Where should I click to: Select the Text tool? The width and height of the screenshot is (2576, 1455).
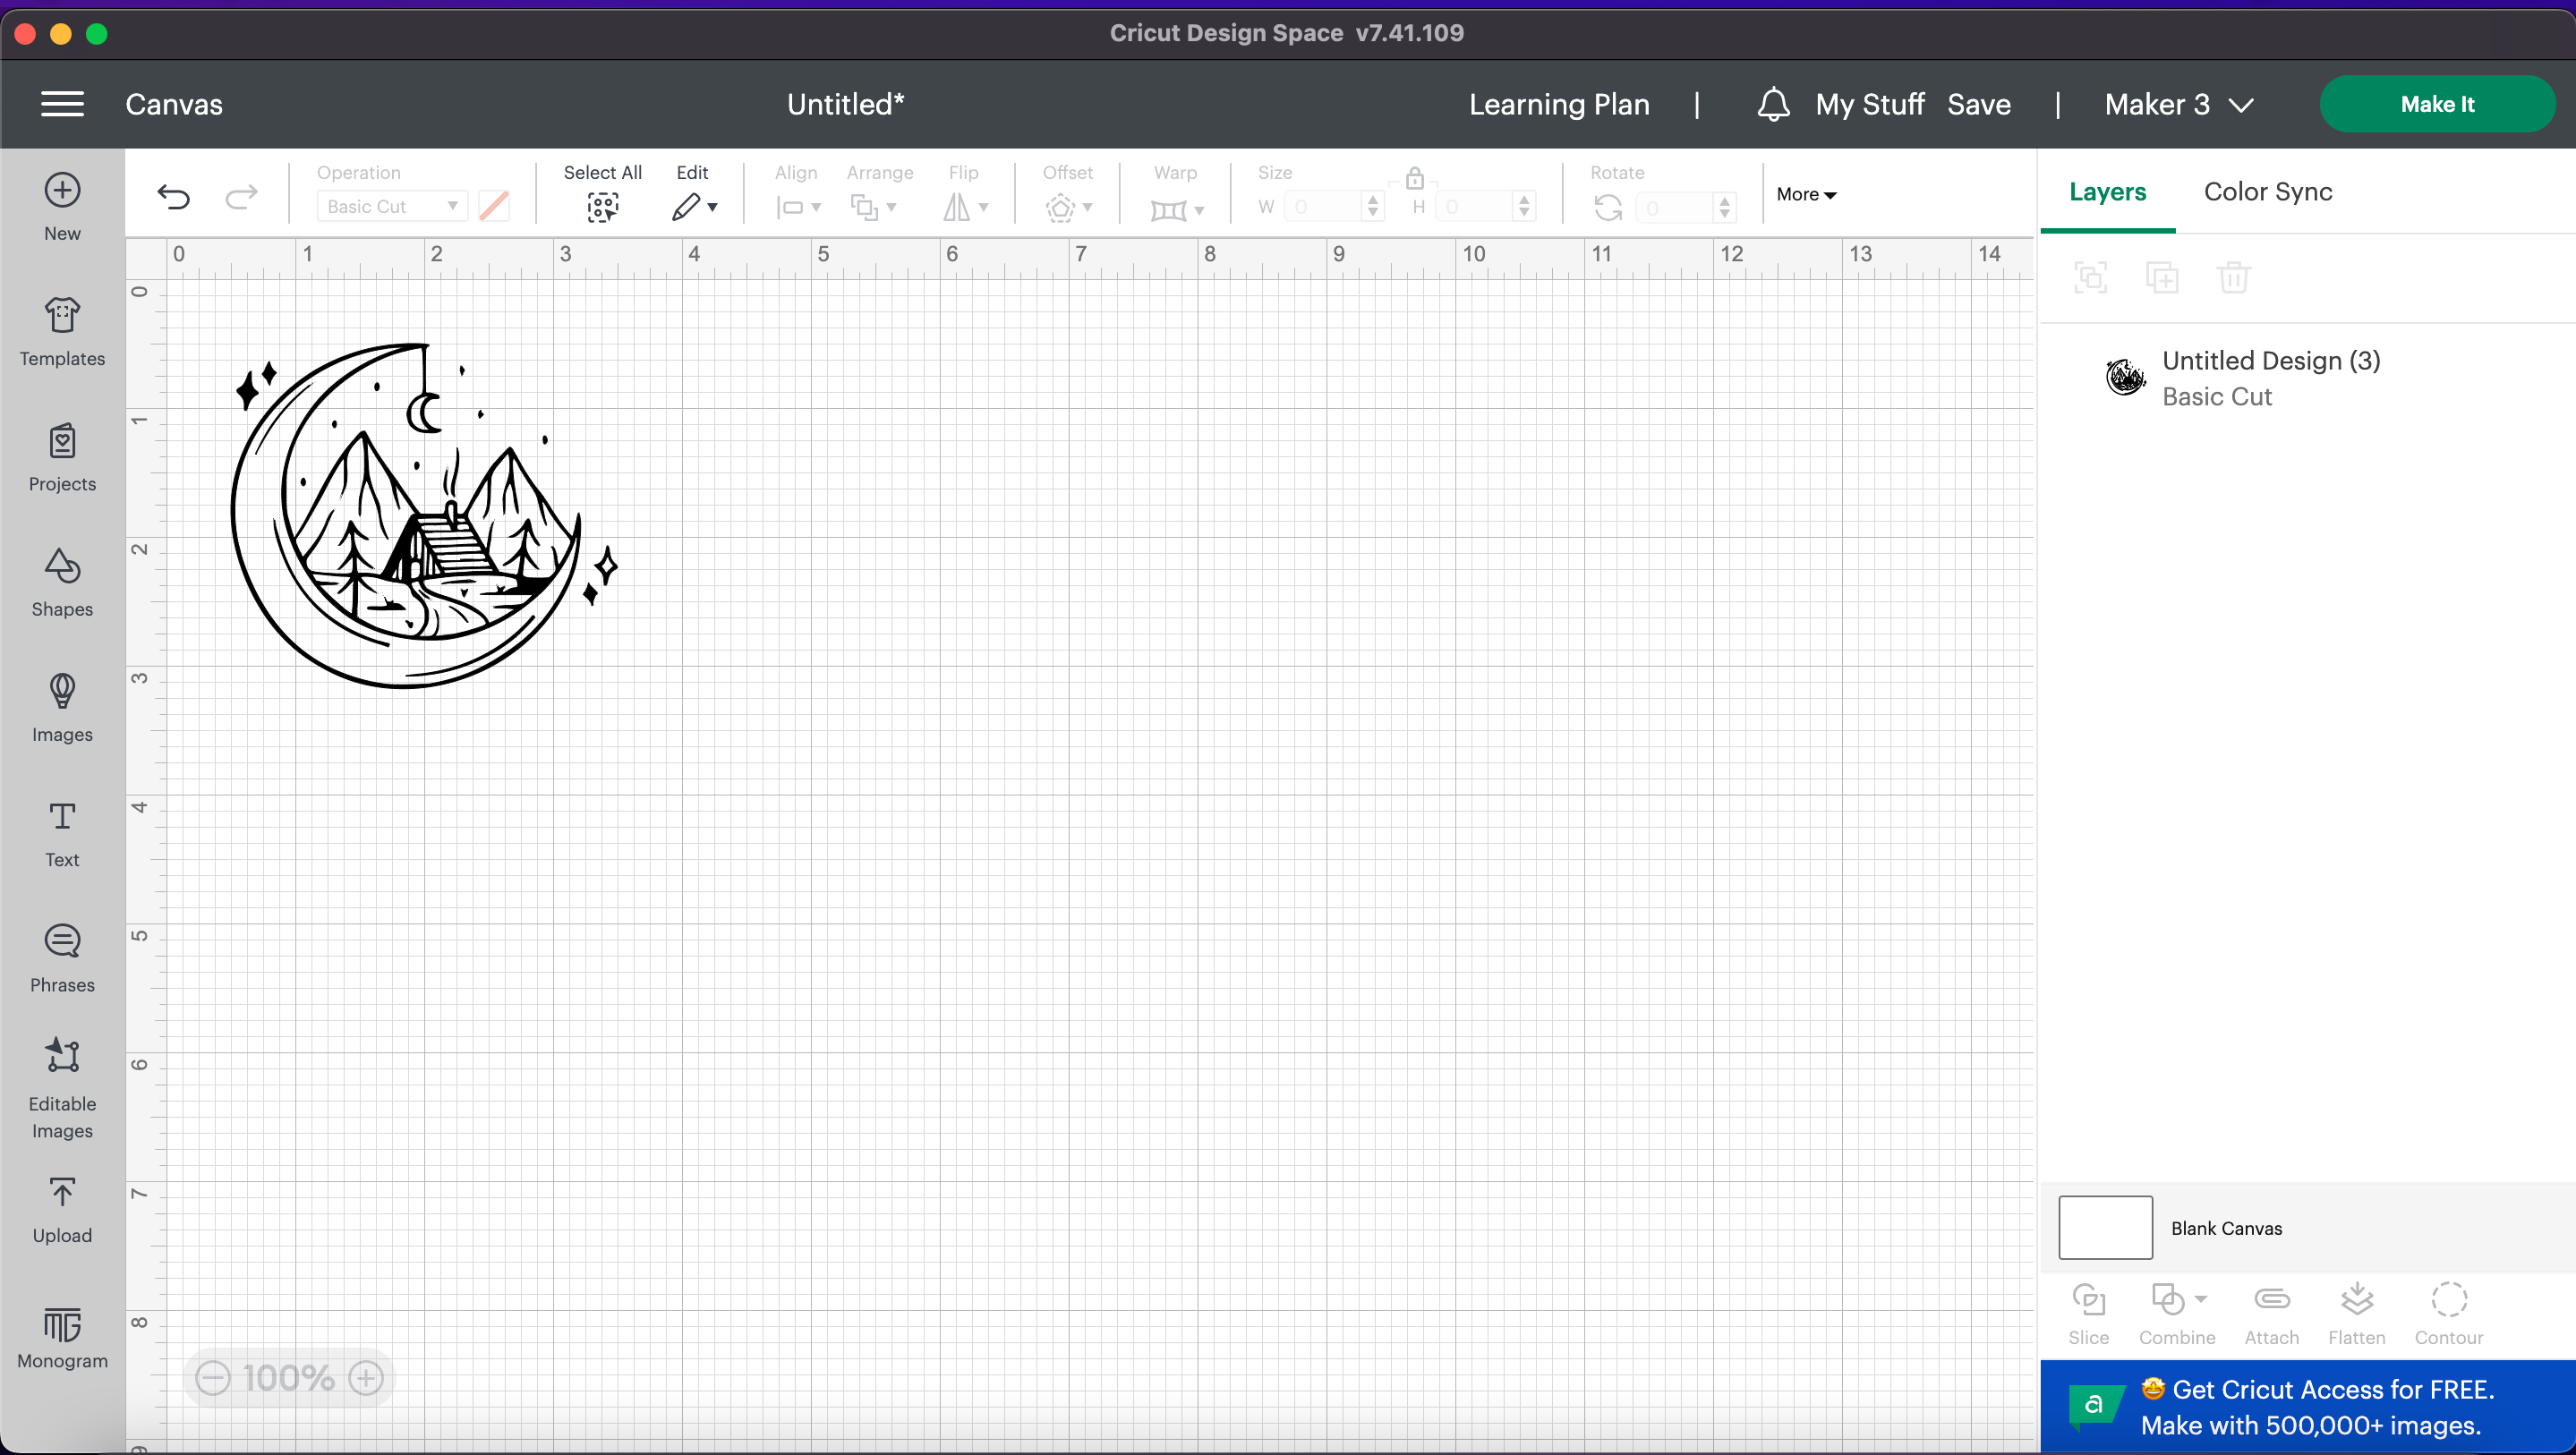(x=61, y=833)
